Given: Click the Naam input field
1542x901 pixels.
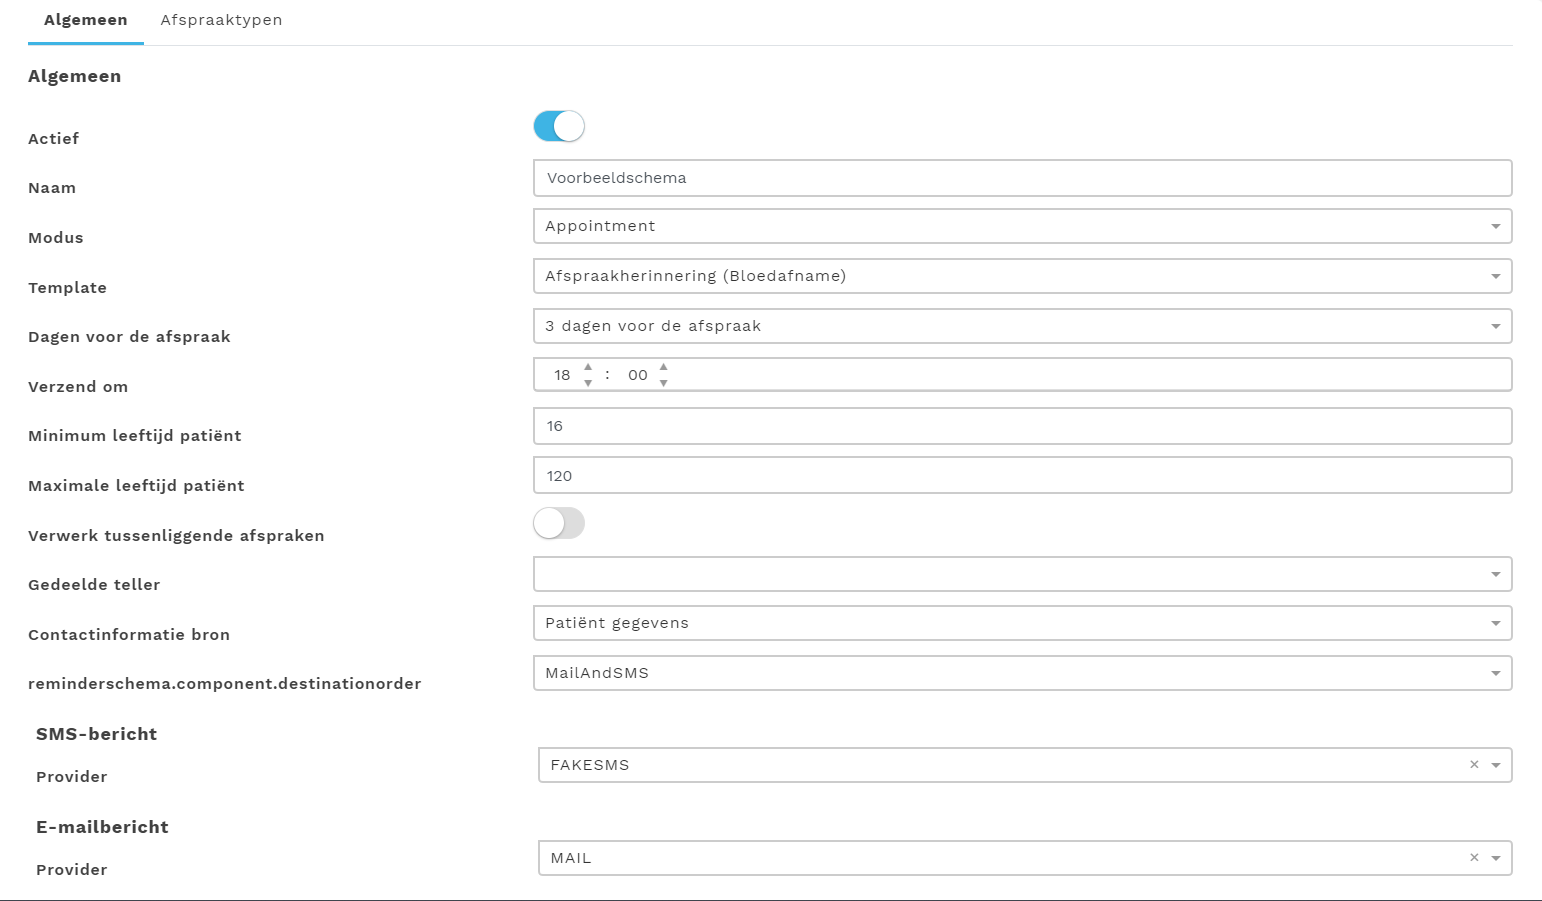Looking at the screenshot, I should 1022,178.
